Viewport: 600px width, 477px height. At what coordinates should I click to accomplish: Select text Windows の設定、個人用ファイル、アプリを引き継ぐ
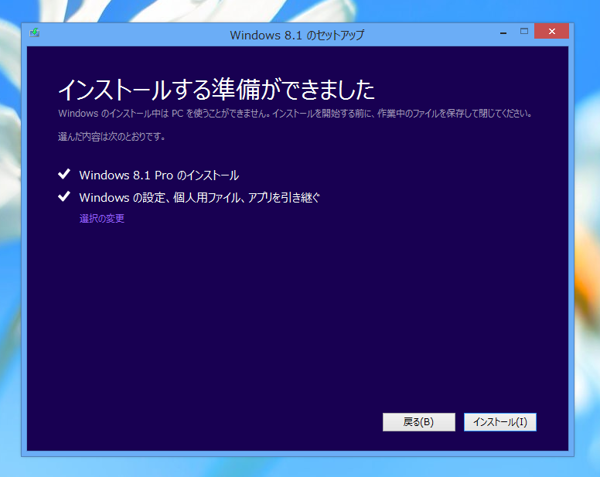pos(199,197)
